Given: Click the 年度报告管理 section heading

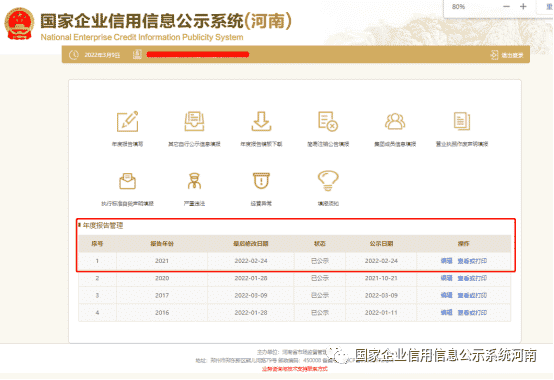Looking at the screenshot, I should [x=103, y=226].
